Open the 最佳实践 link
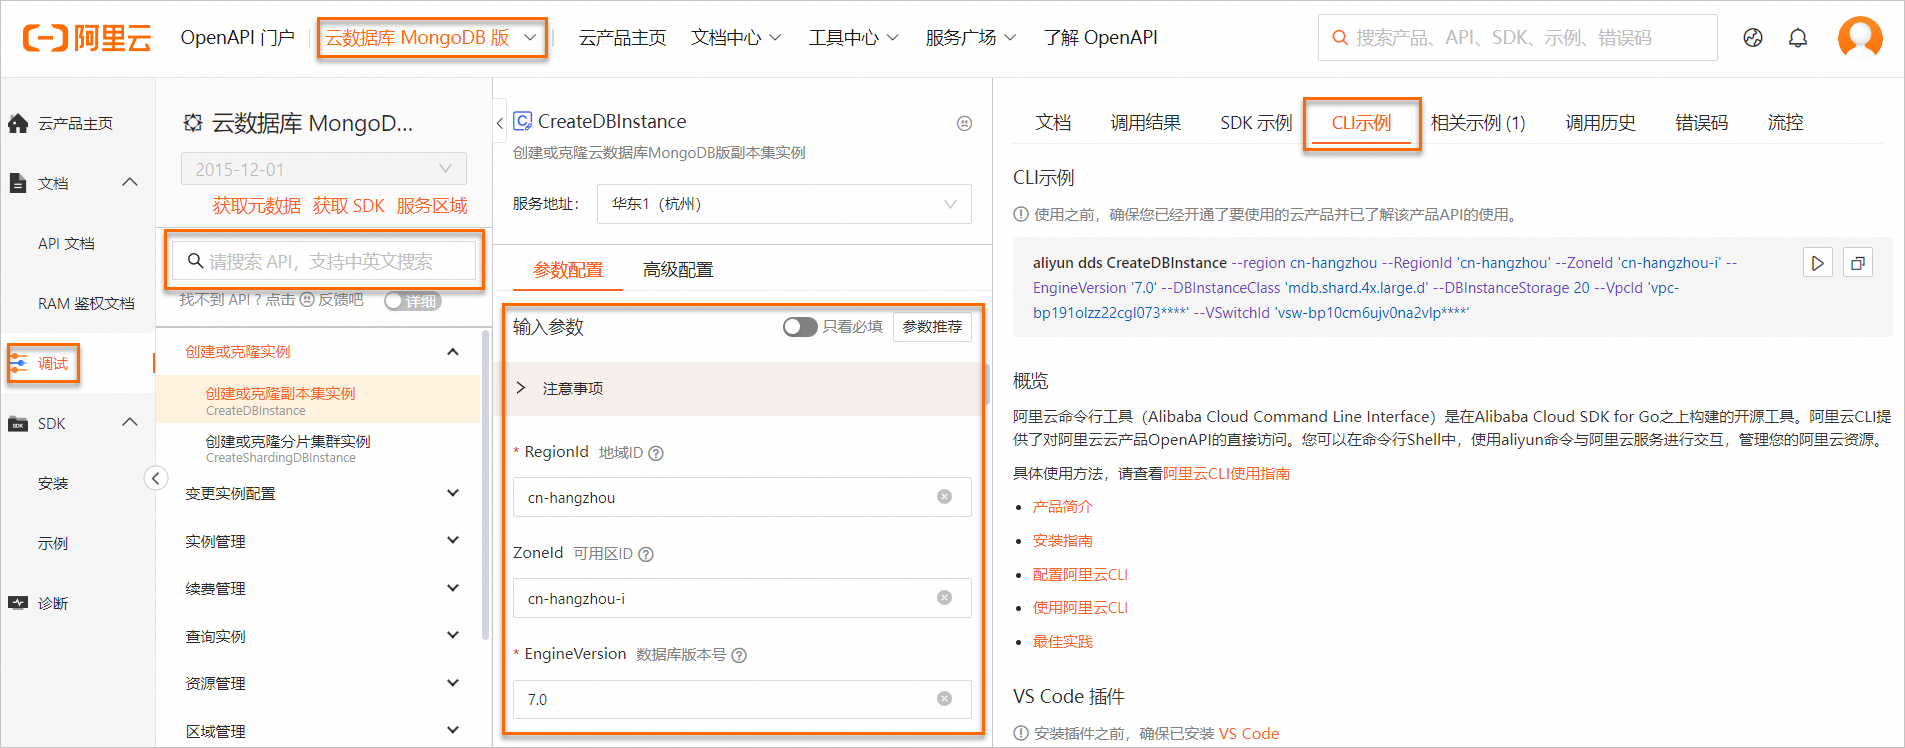The height and width of the screenshot is (748, 1905). [1062, 642]
